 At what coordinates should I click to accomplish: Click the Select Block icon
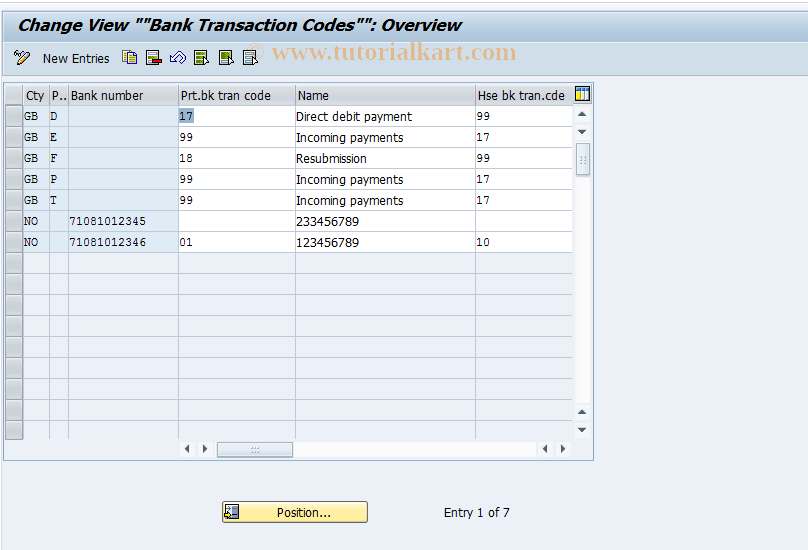click(226, 58)
